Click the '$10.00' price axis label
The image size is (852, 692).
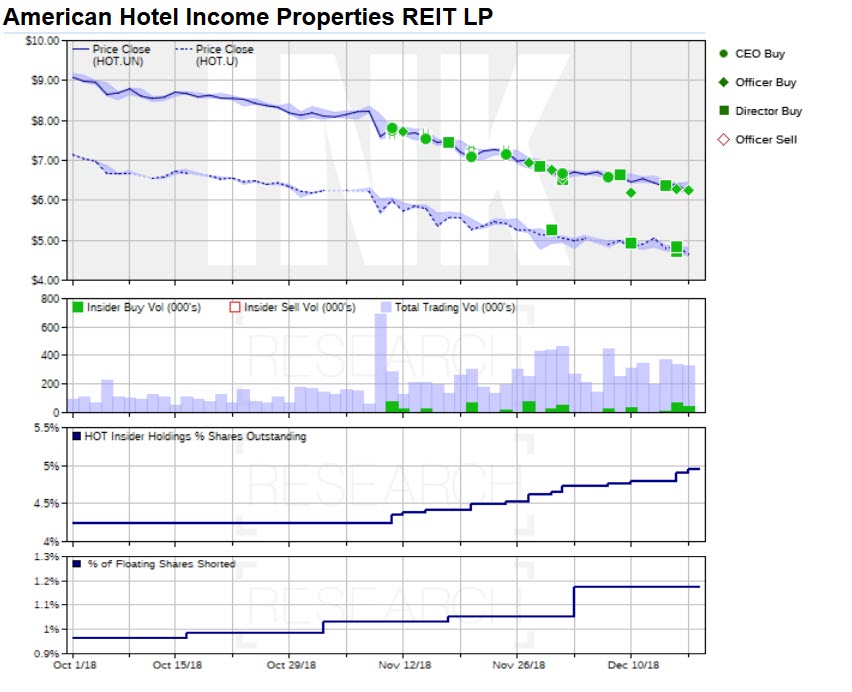coord(42,41)
